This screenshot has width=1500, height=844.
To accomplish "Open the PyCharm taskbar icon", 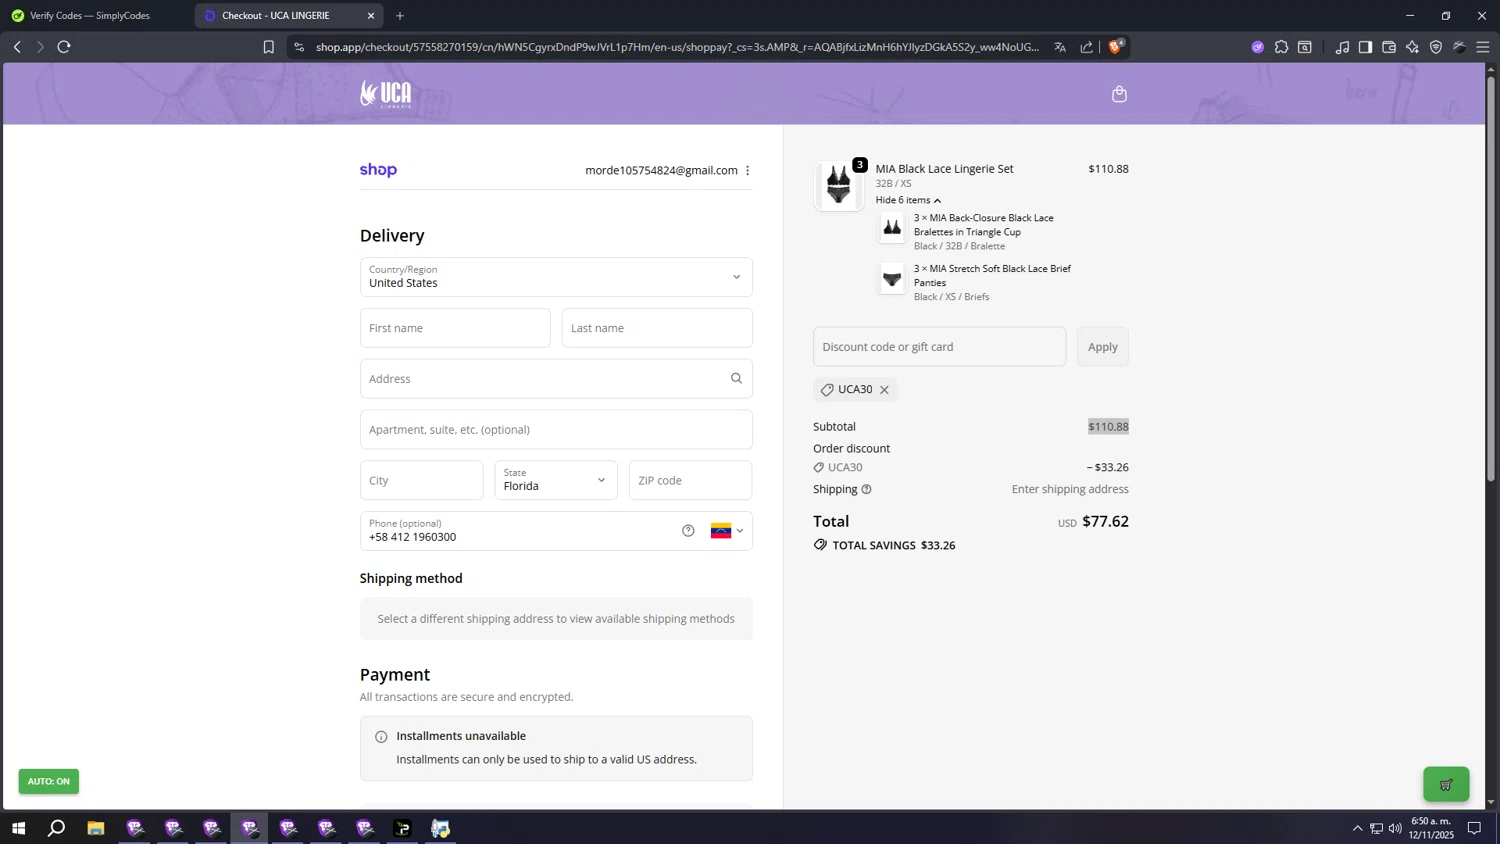I will 403,828.
